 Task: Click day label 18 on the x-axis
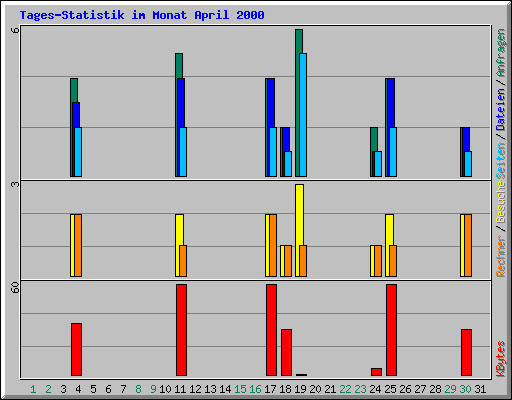point(285,389)
